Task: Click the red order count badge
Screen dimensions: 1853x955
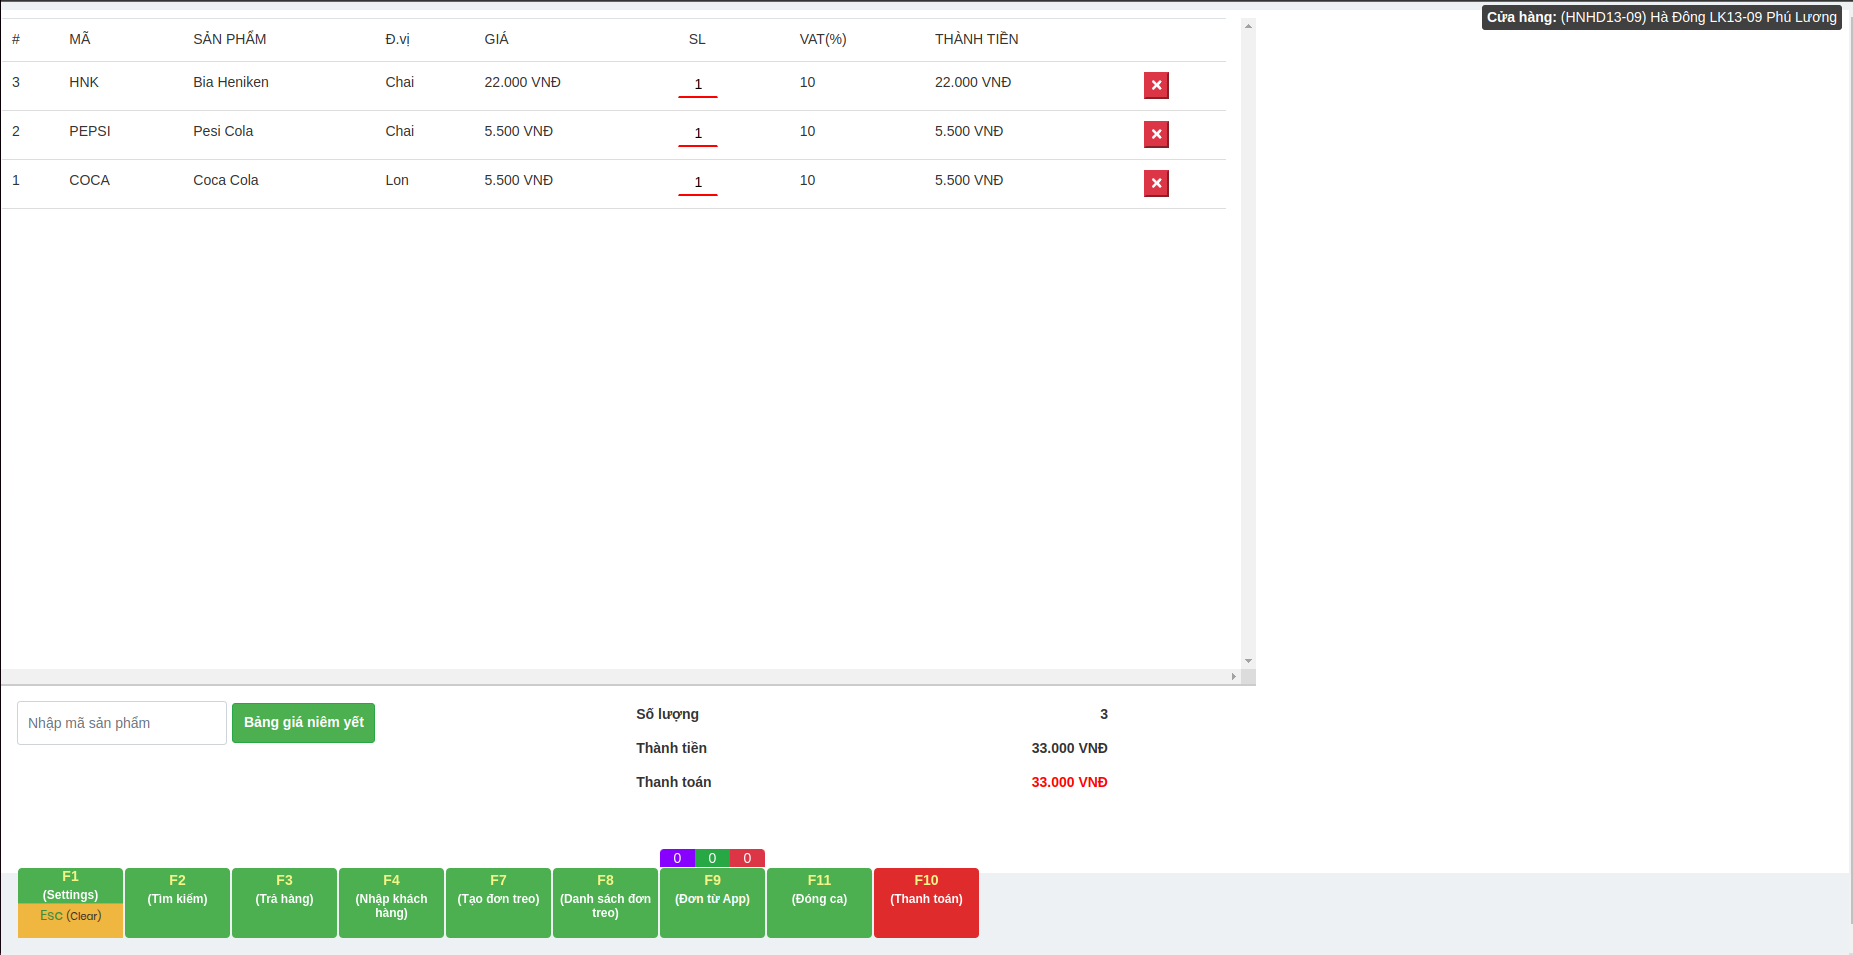Action: pyautogui.click(x=747, y=858)
